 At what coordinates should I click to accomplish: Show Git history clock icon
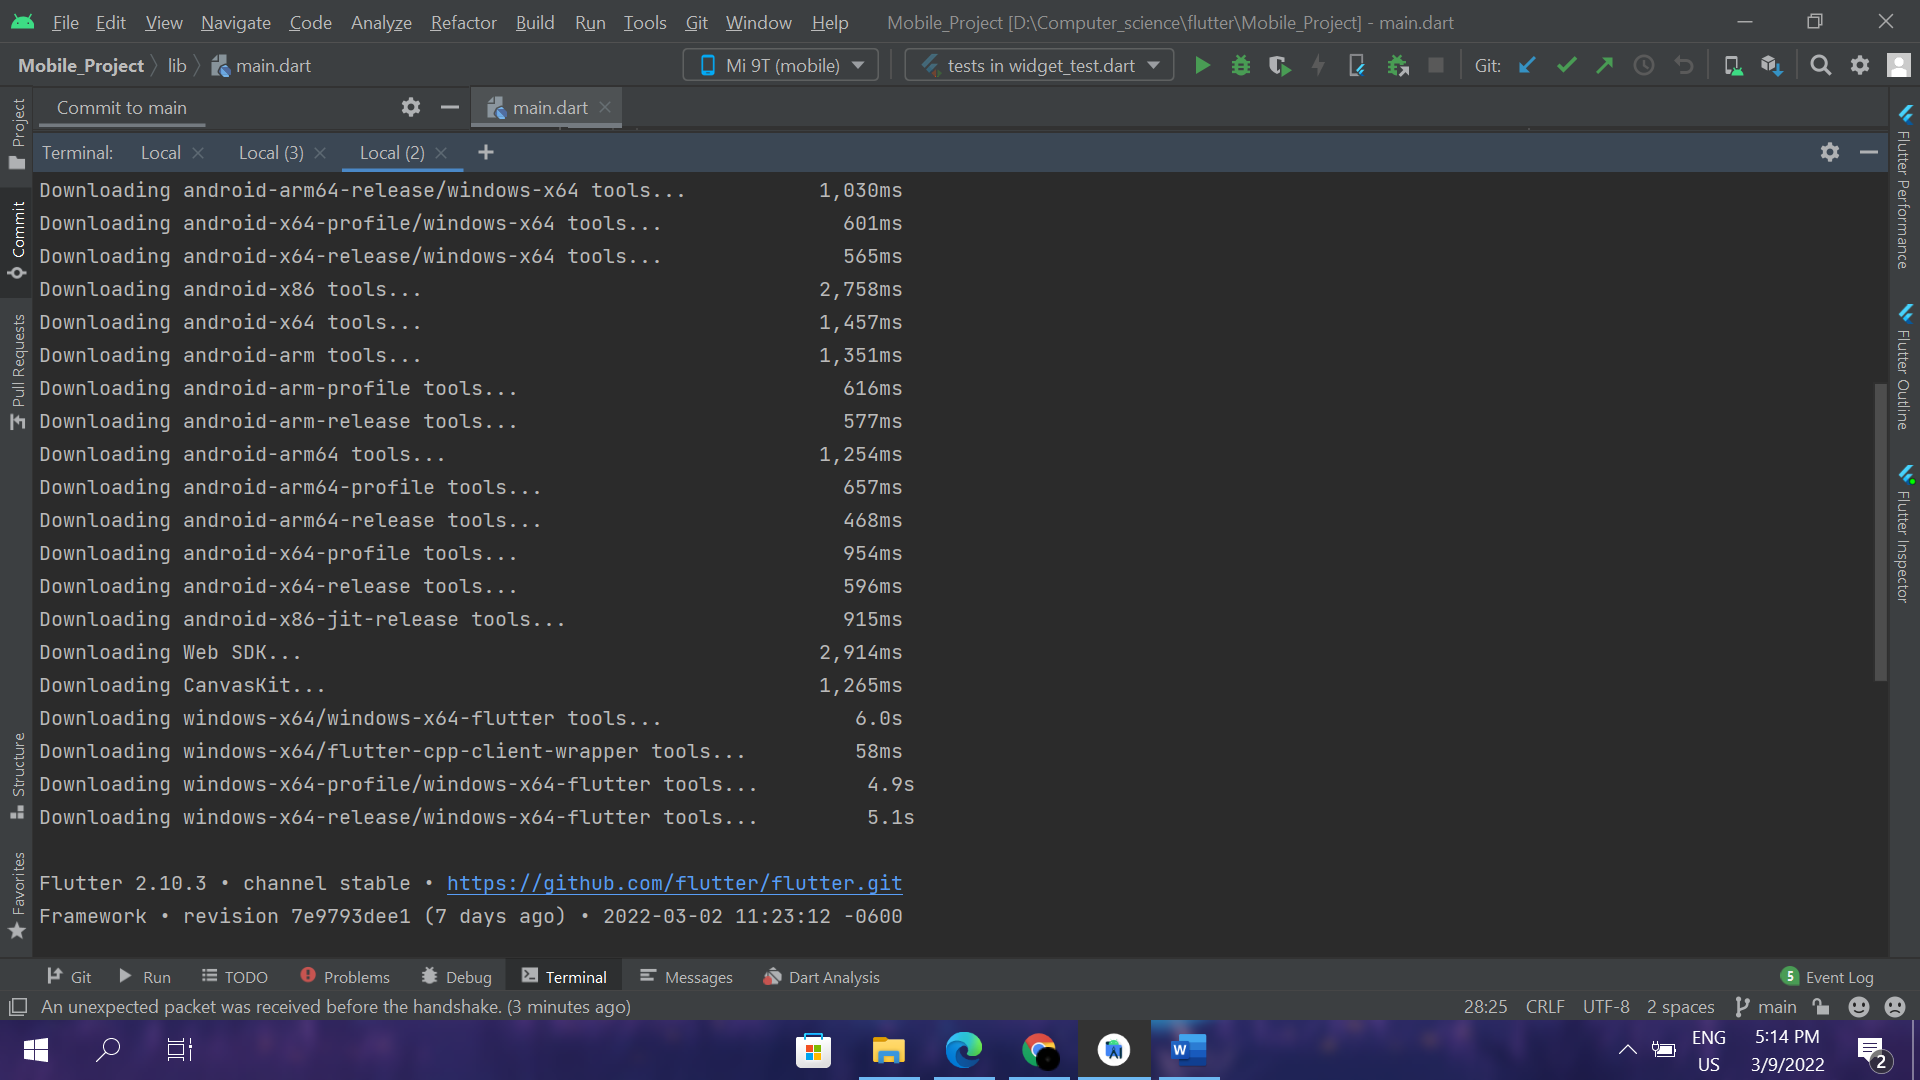tap(1644, 66)
